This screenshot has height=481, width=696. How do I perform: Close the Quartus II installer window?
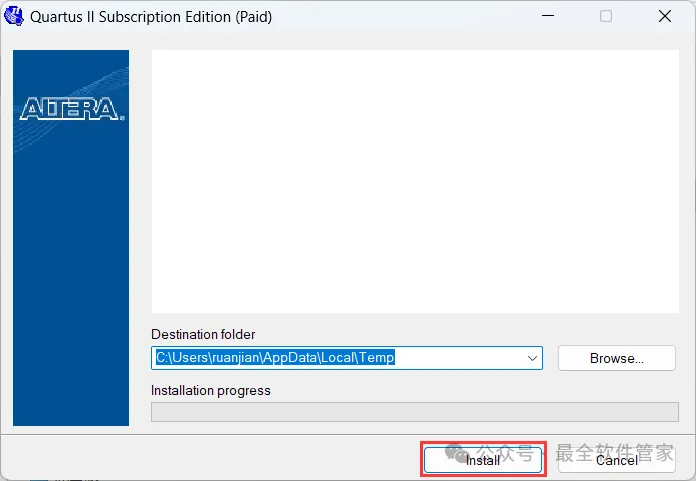click(664, 16)
